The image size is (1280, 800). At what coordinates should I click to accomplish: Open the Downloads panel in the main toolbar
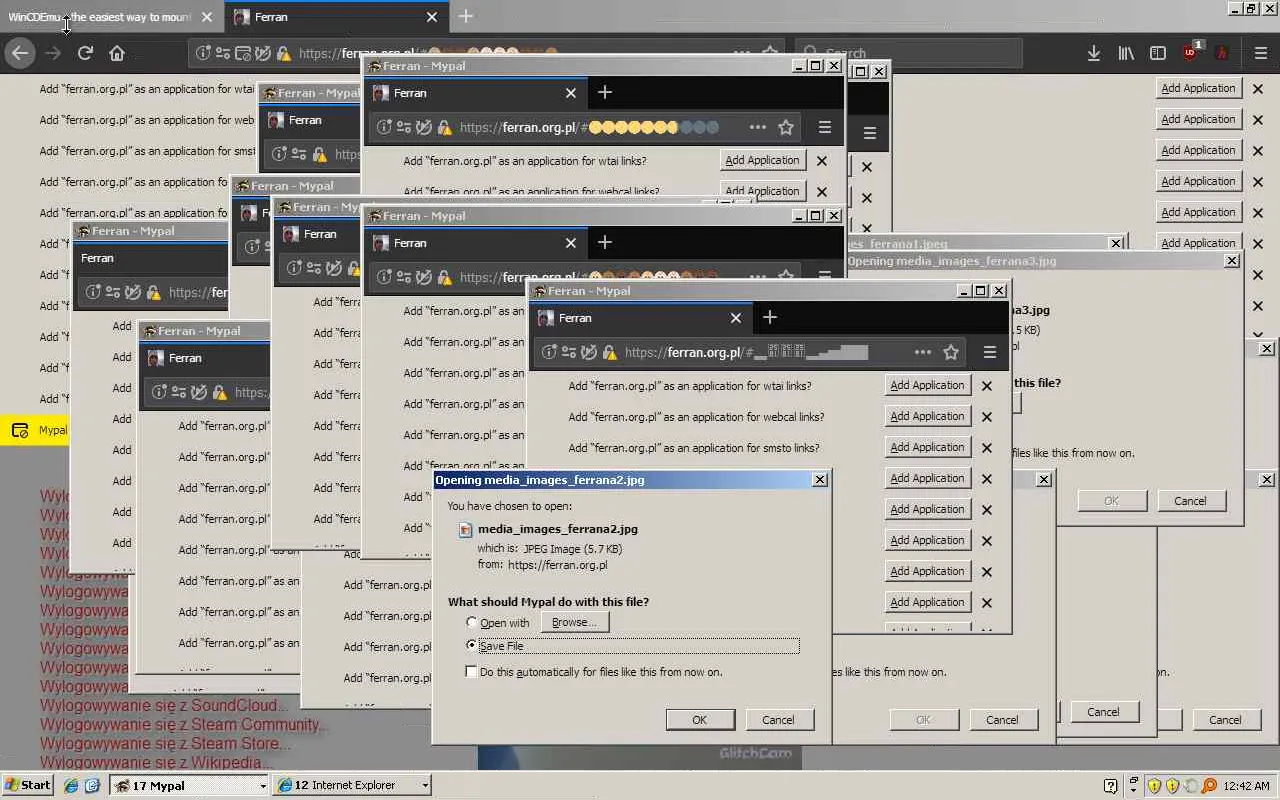pos(1094,53)
